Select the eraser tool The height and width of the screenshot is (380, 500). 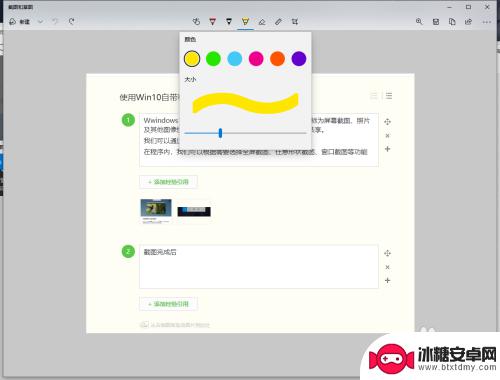pyautogui.click(x=262, y=22)
